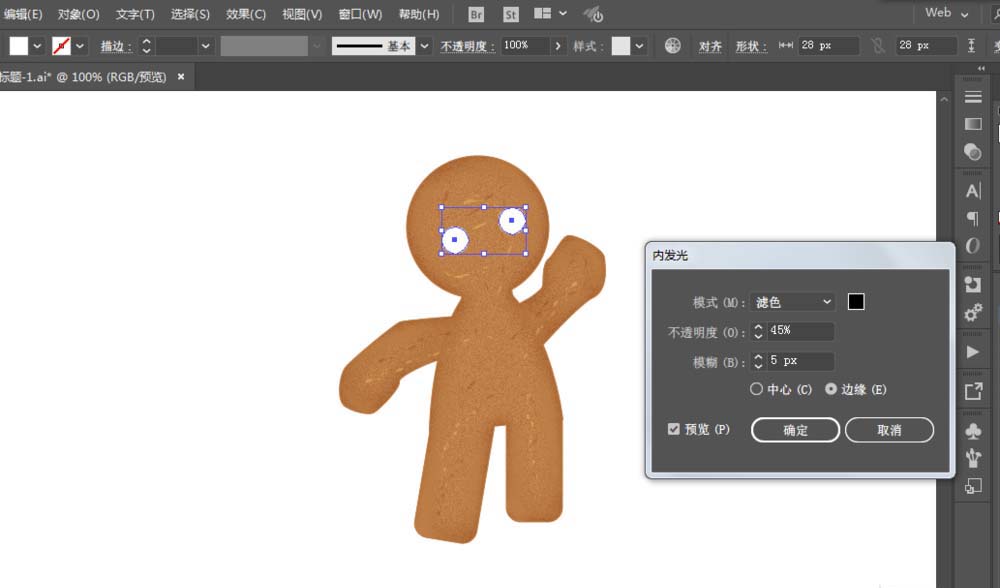Open the graphic style dropdown arrow
Screen dimensions: 1000x588
pyautogui.click(x=639, y=46)
